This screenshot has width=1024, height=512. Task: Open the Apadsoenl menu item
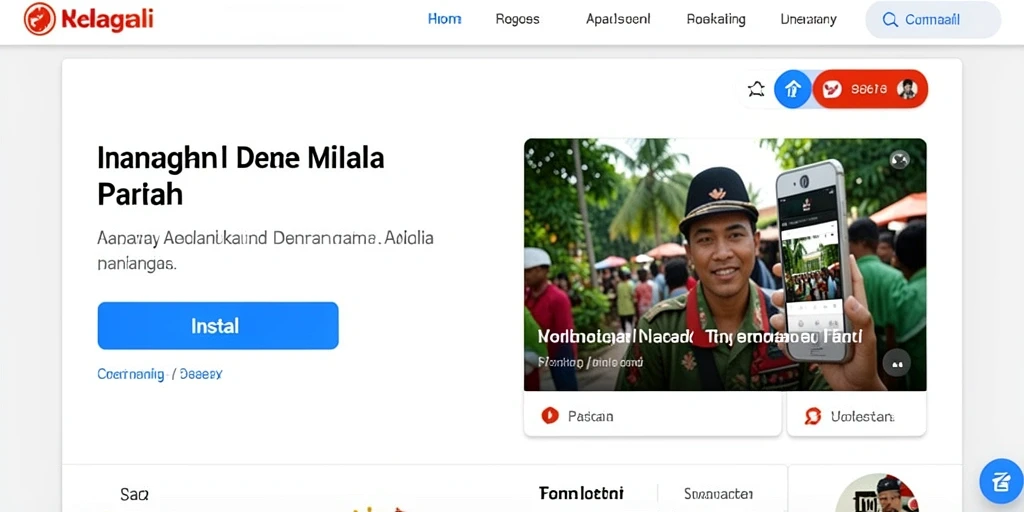click(618, 20)
